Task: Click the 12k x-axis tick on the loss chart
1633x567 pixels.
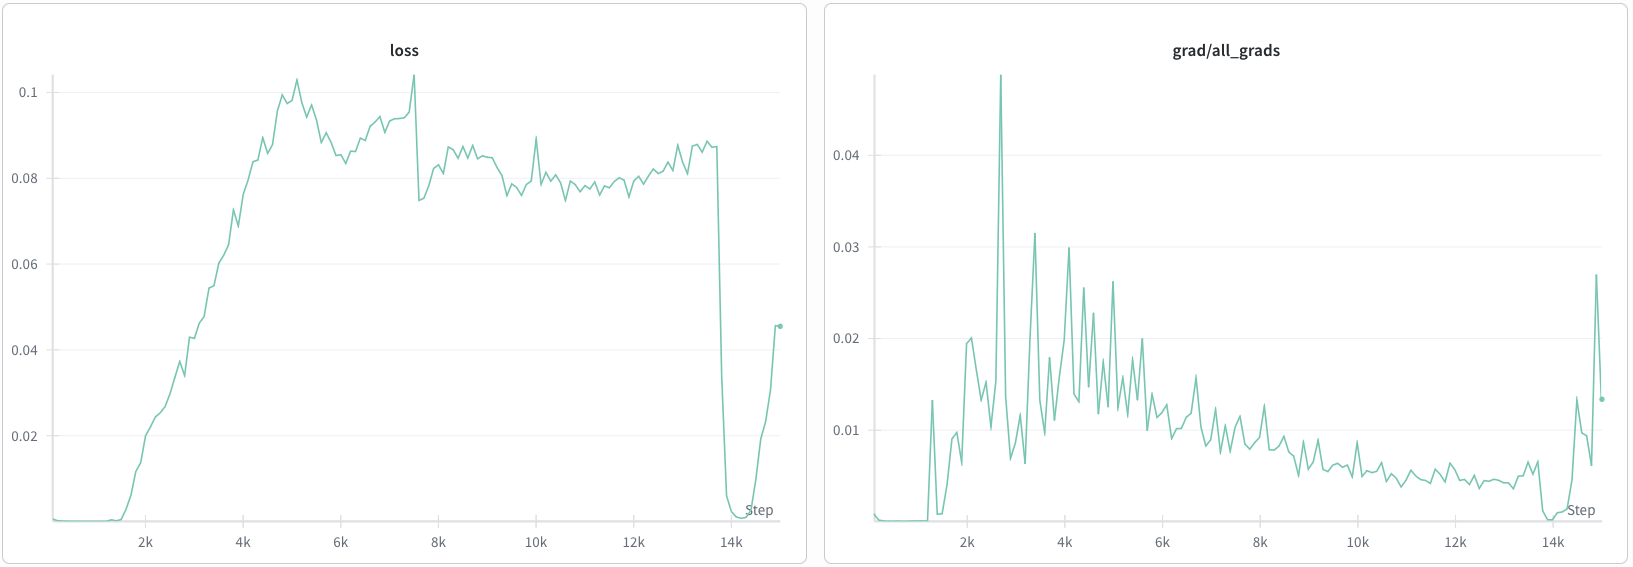Action: (633, 543)
